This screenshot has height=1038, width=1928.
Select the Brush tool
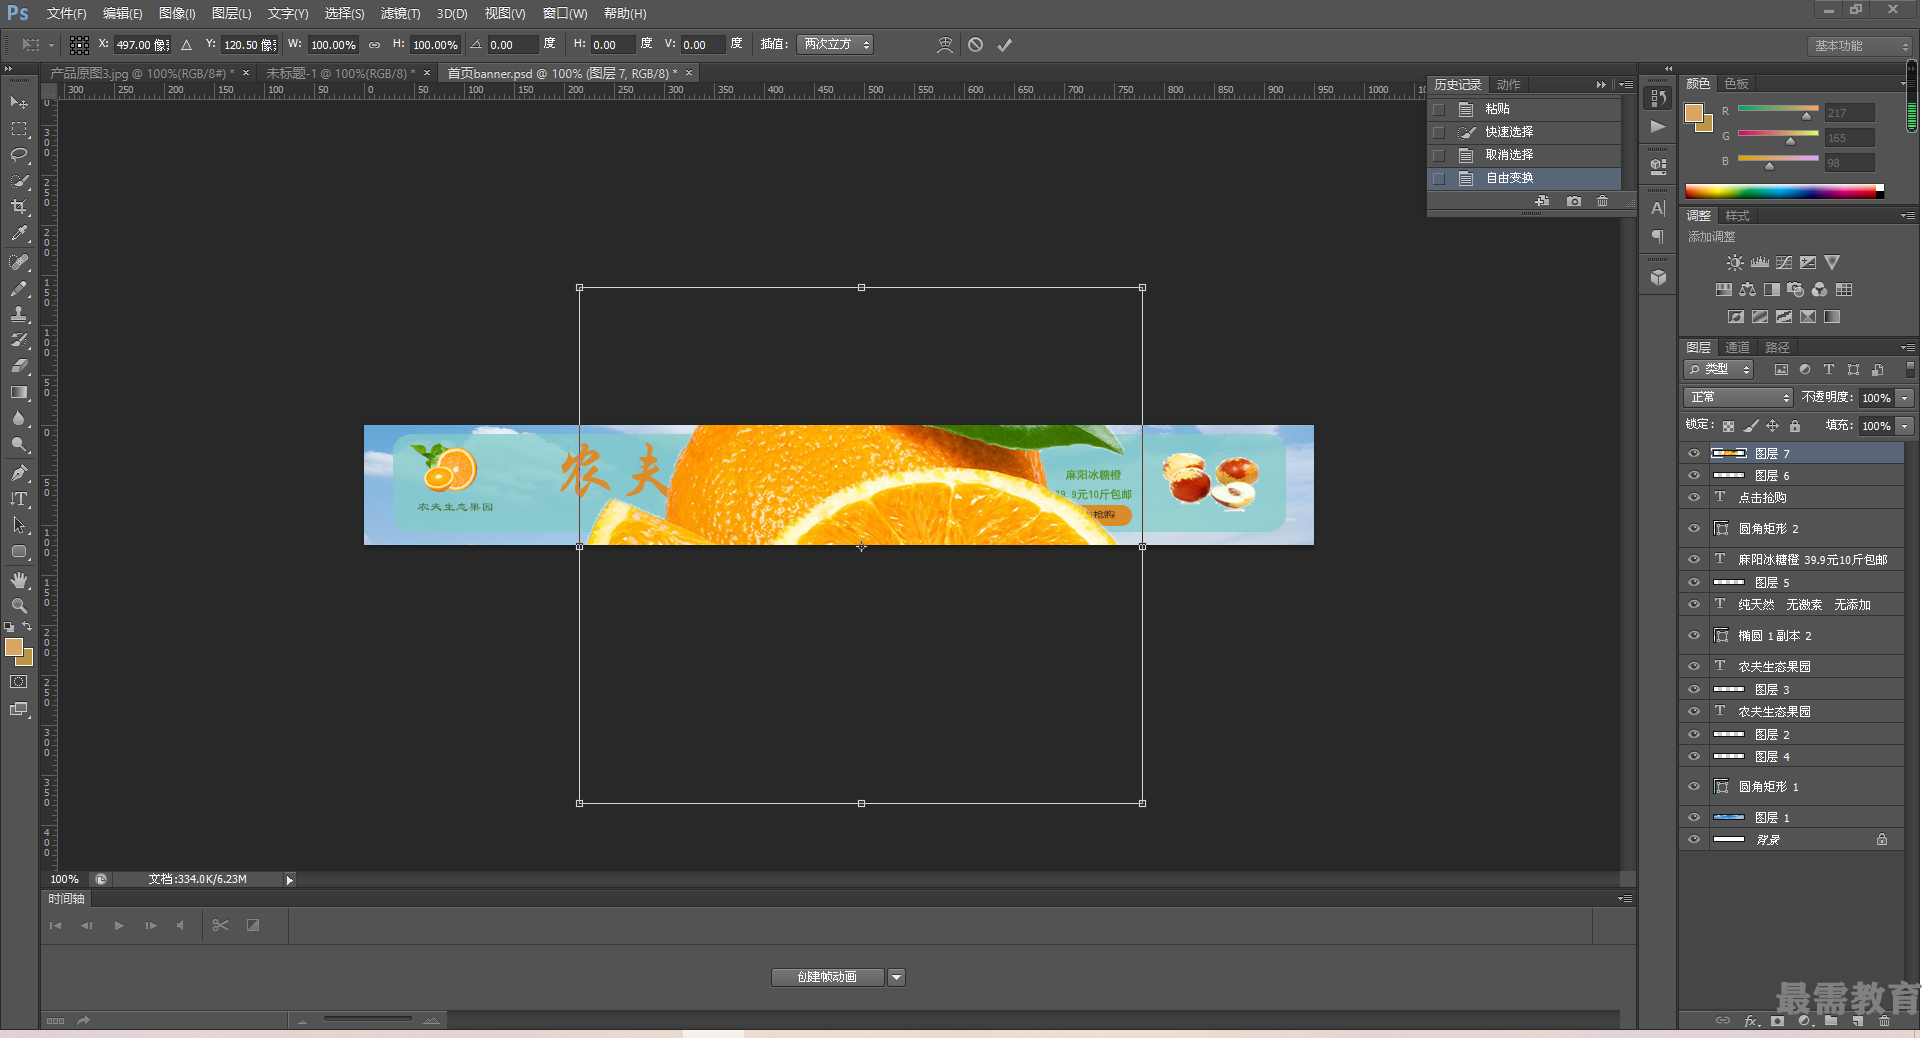pyautogui.click(x=19, y=288)
